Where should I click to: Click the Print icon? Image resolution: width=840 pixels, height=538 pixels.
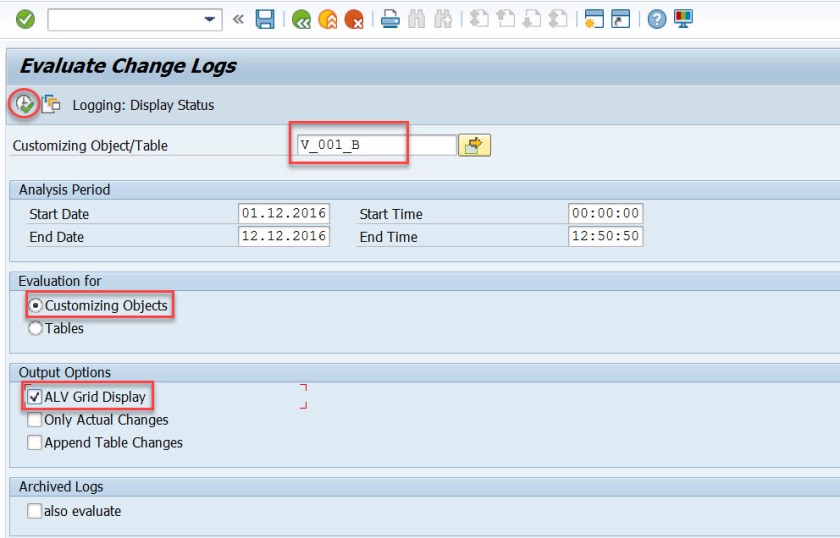click(x=390, y=20)
